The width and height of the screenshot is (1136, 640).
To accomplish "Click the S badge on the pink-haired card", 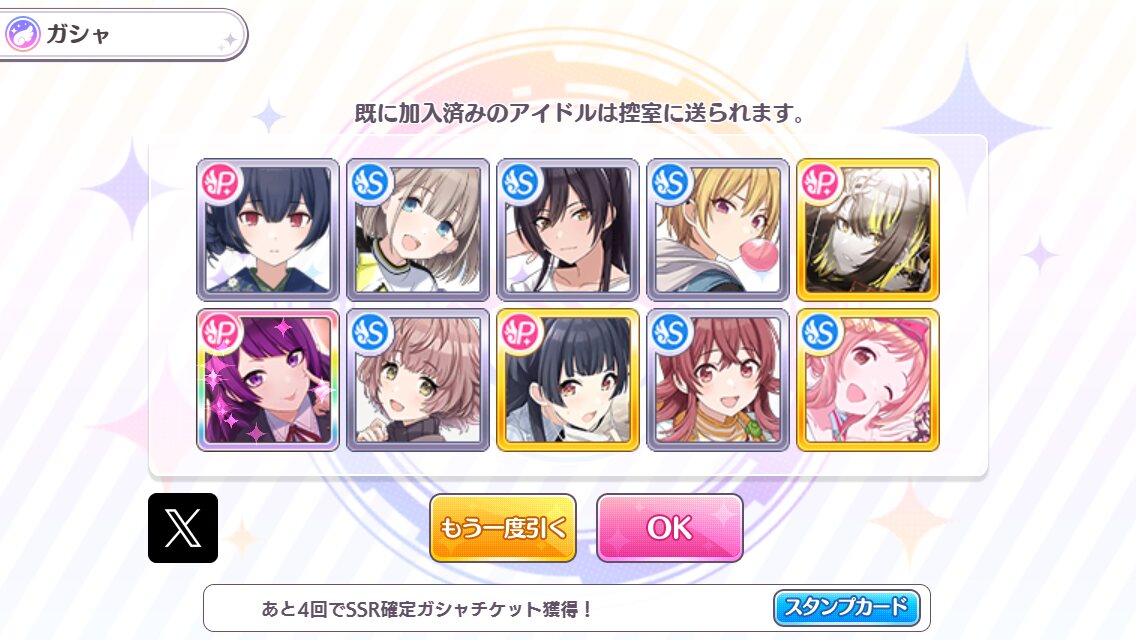I will tap(821, 333).
